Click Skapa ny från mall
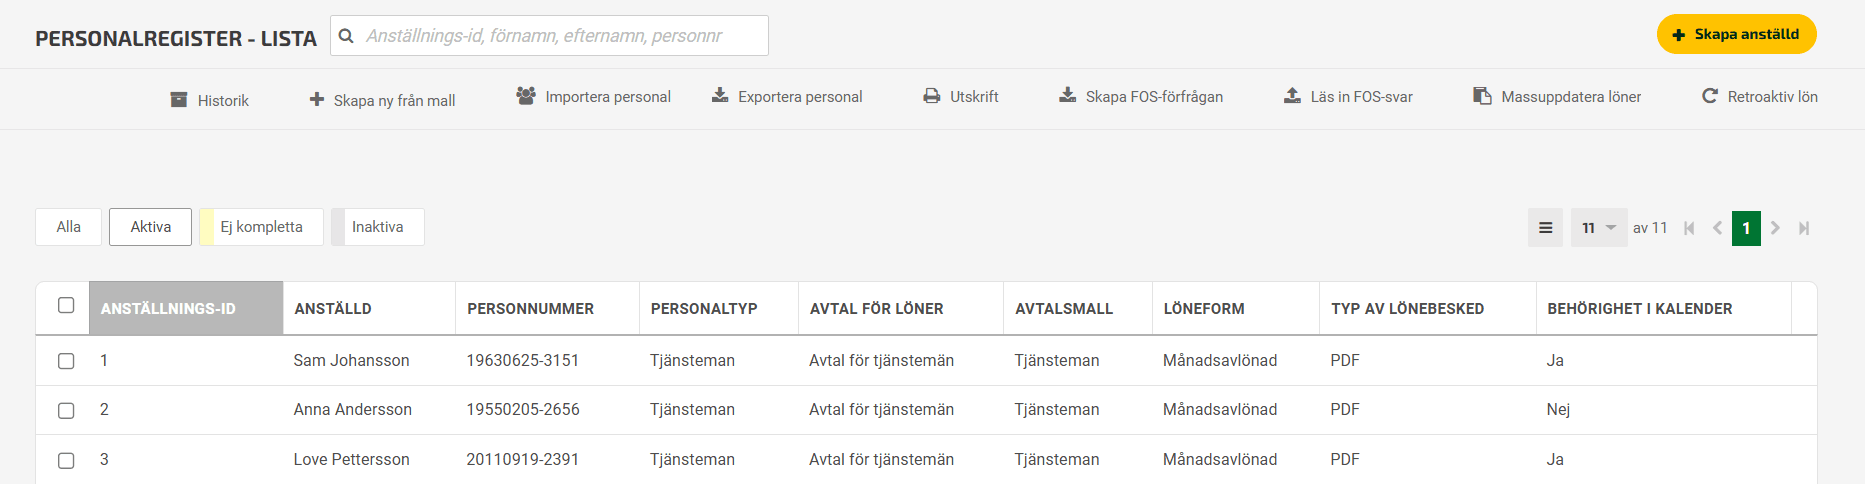The image size is (1865, 484). tap(382, 100)
